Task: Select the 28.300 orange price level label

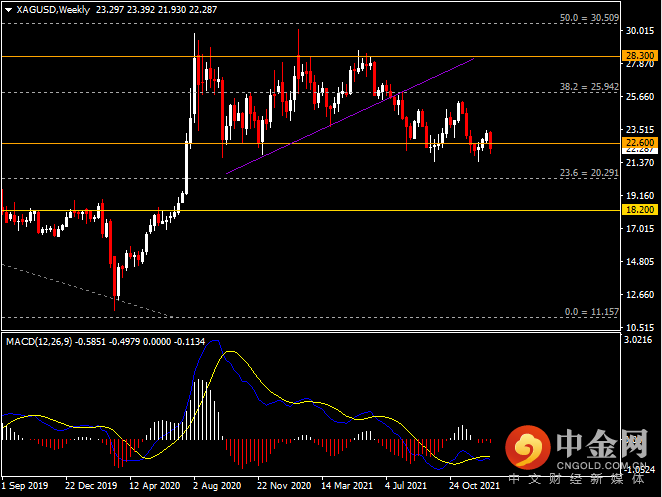Action: pos(640,55)
